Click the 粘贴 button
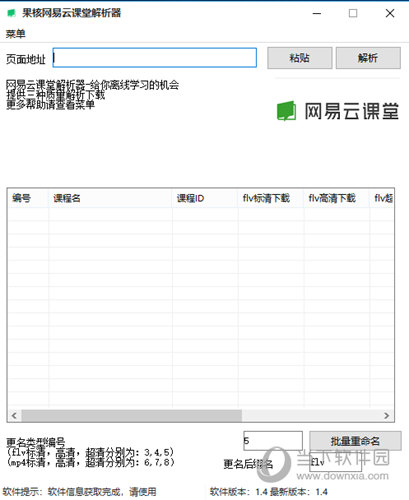 pyautogui.click(x=300, y=58)
